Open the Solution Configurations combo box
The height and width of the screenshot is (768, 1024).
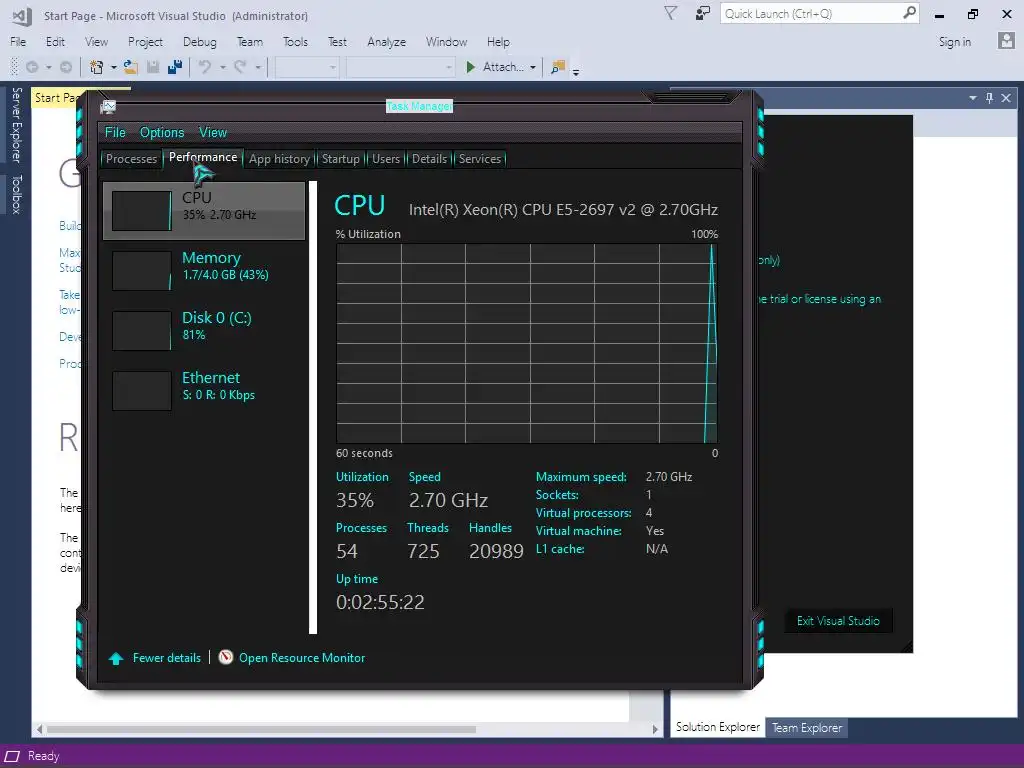307,67
